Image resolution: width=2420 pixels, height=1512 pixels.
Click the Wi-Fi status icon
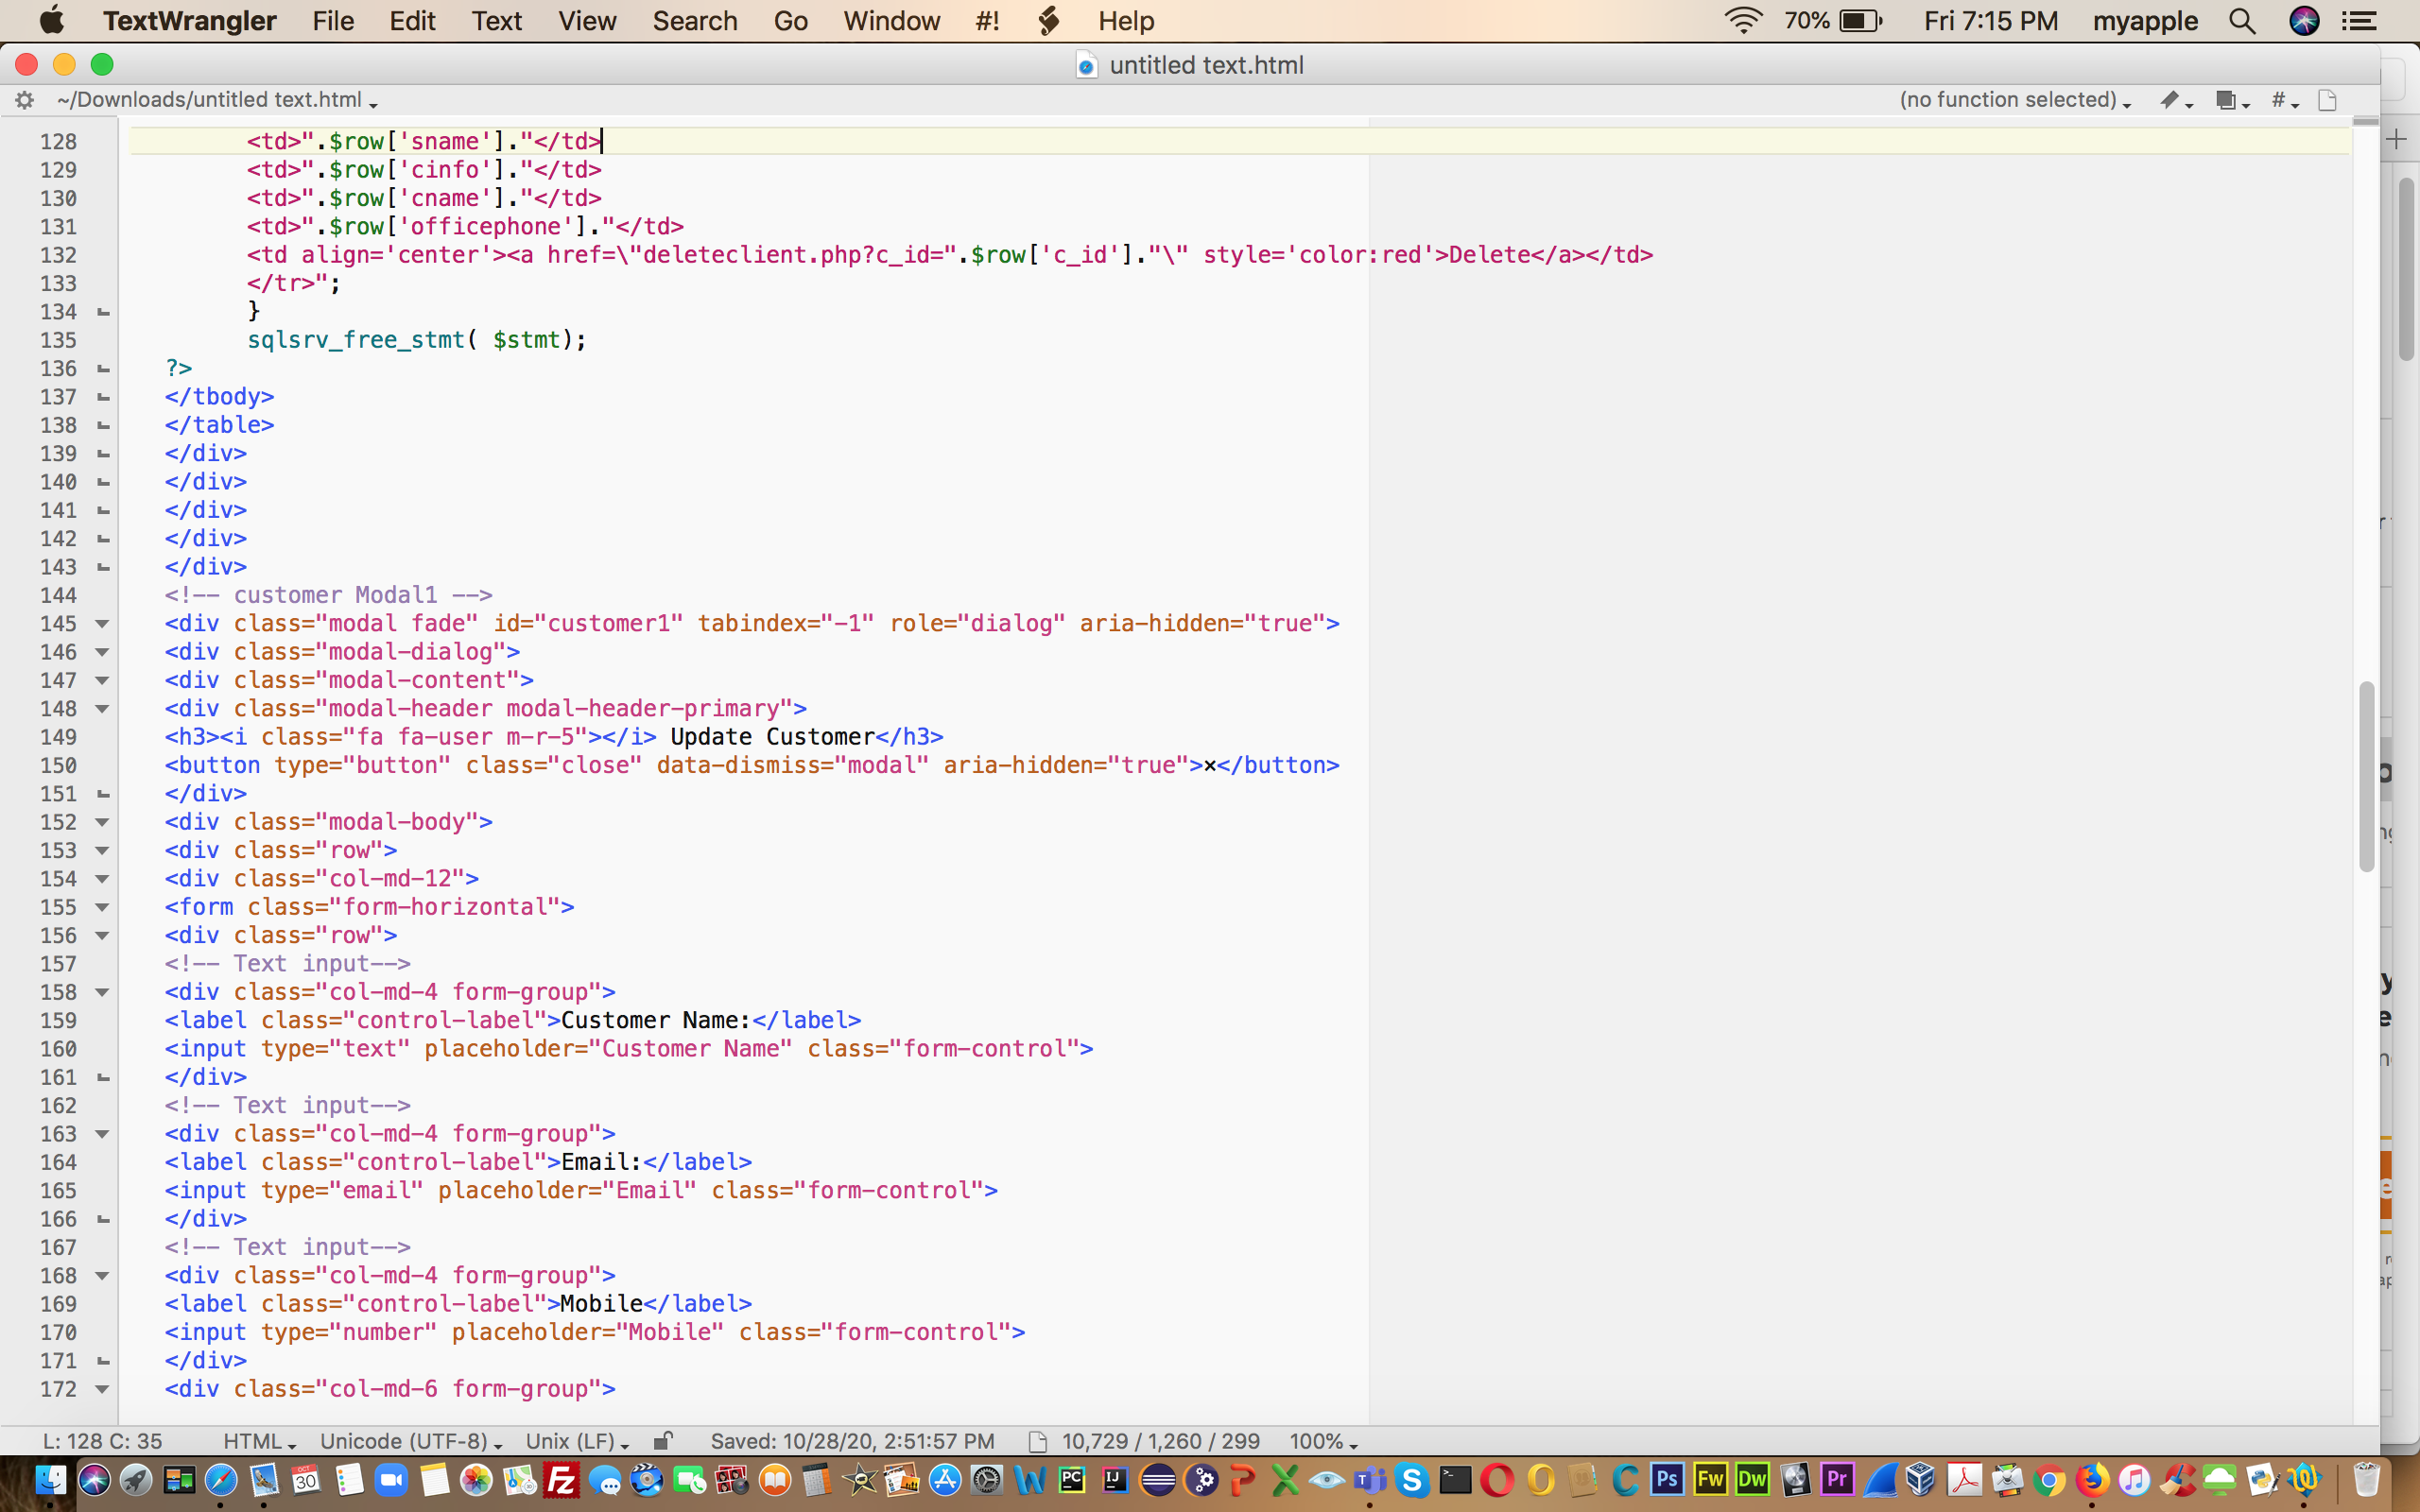[1743, 21]
